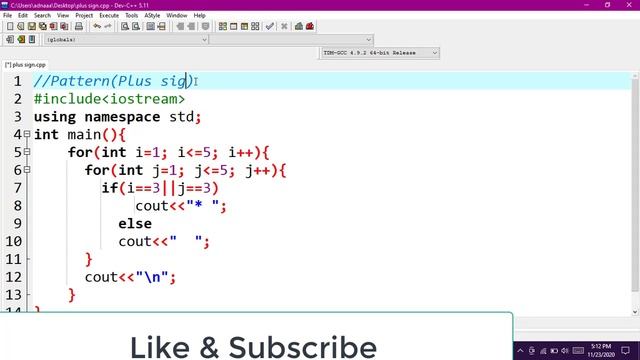
Task: Click the Profile Analysis chart icon
Action: [x=299, y=26]
